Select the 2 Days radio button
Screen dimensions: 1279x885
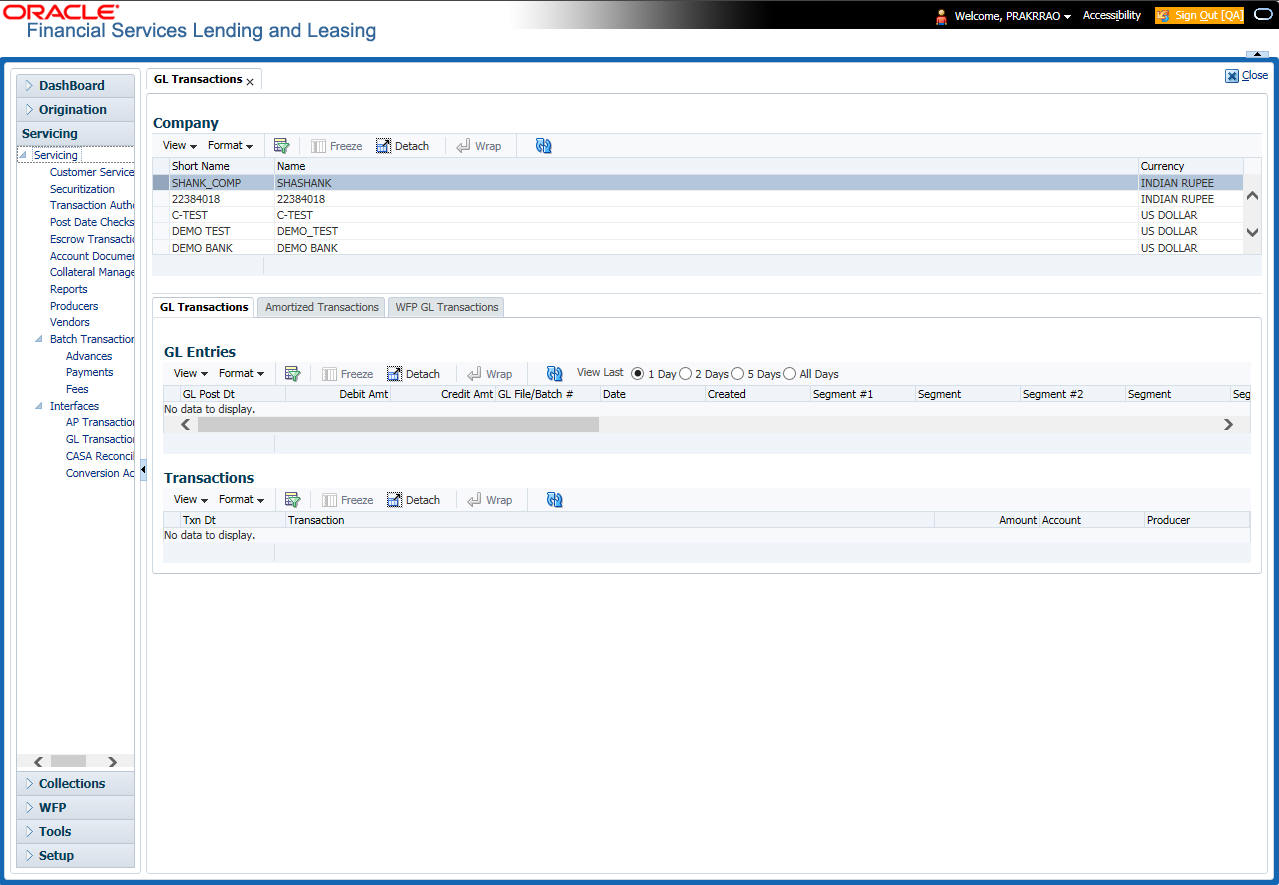686,374
